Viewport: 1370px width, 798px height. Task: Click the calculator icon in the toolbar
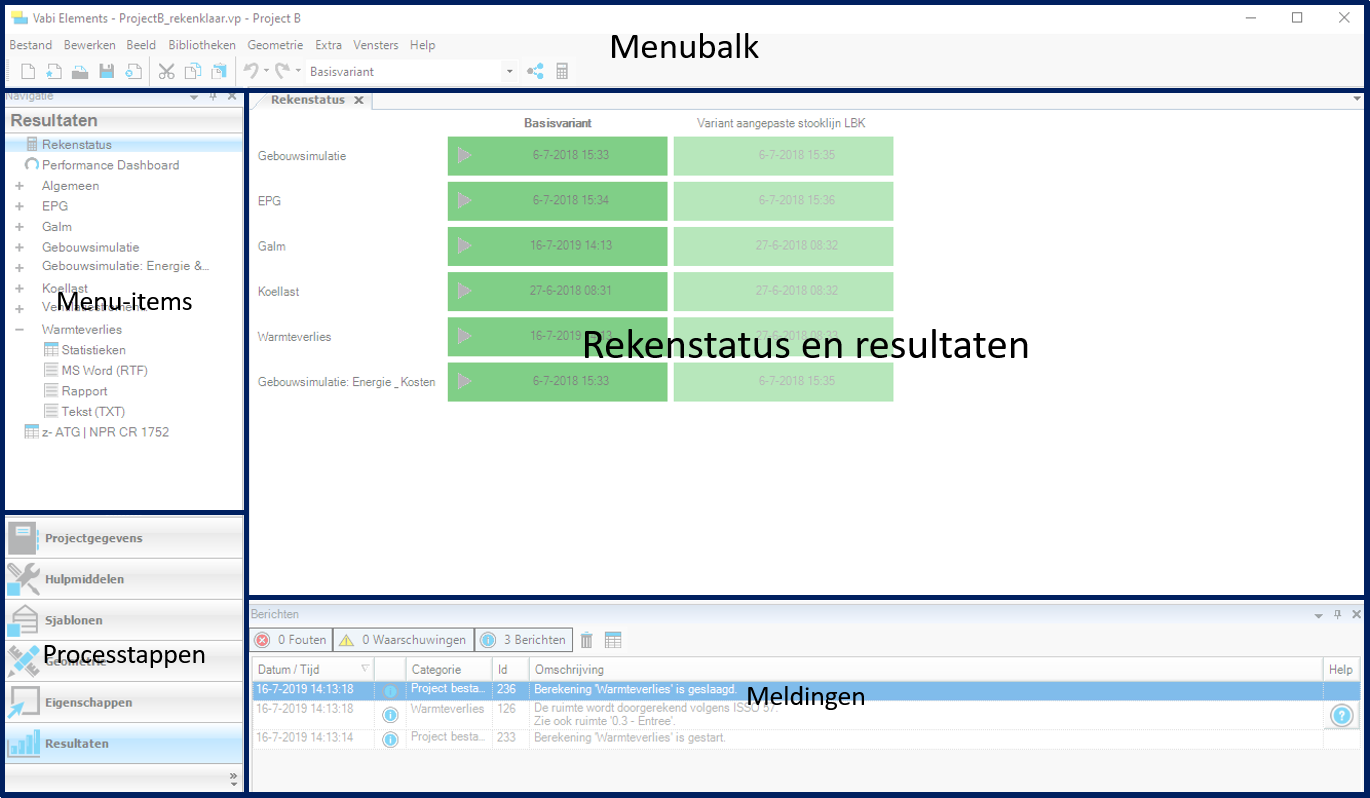(x=562, y=71)
